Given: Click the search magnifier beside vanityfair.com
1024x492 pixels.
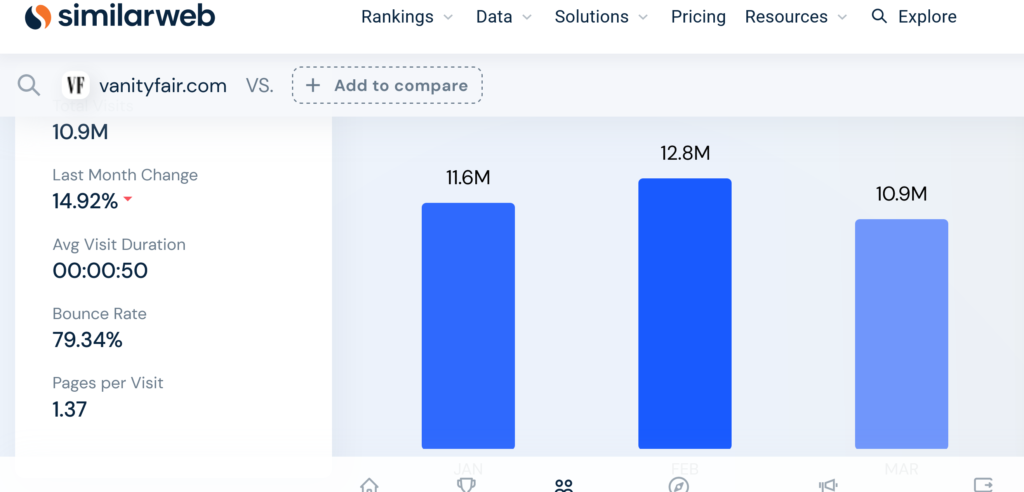Looking at the screenshot, I should click(x=28, y=85).
